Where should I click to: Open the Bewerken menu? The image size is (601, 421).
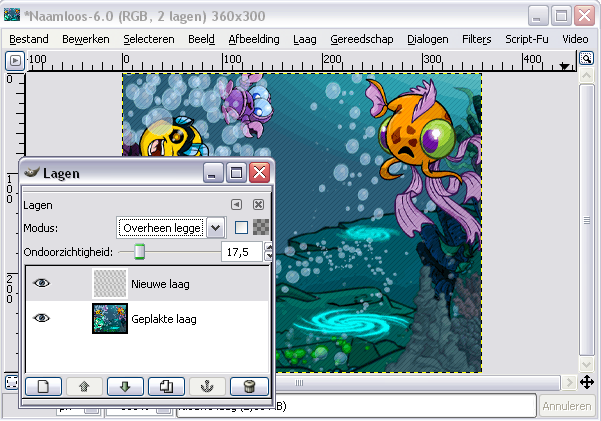(x=85, y=39)
